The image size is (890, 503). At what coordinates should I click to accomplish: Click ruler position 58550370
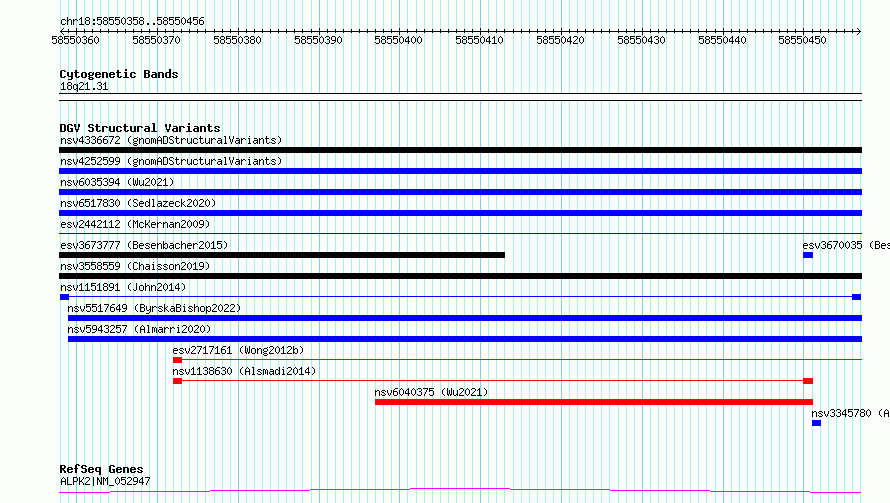click(156, 40)
